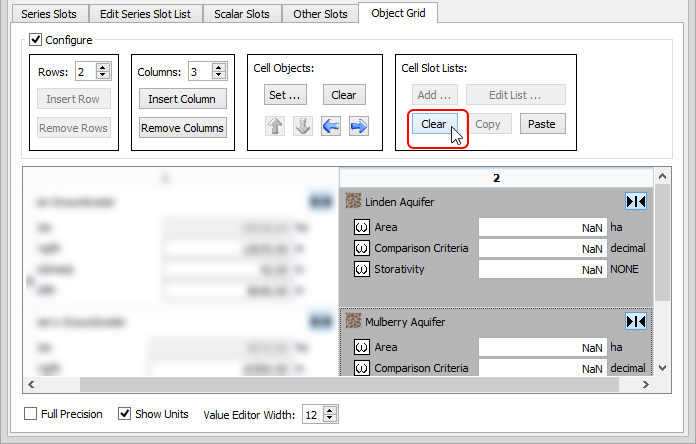
Task: Click the Storativity slot icon under Linden Aquifer
Action: [x=362, y=269]
